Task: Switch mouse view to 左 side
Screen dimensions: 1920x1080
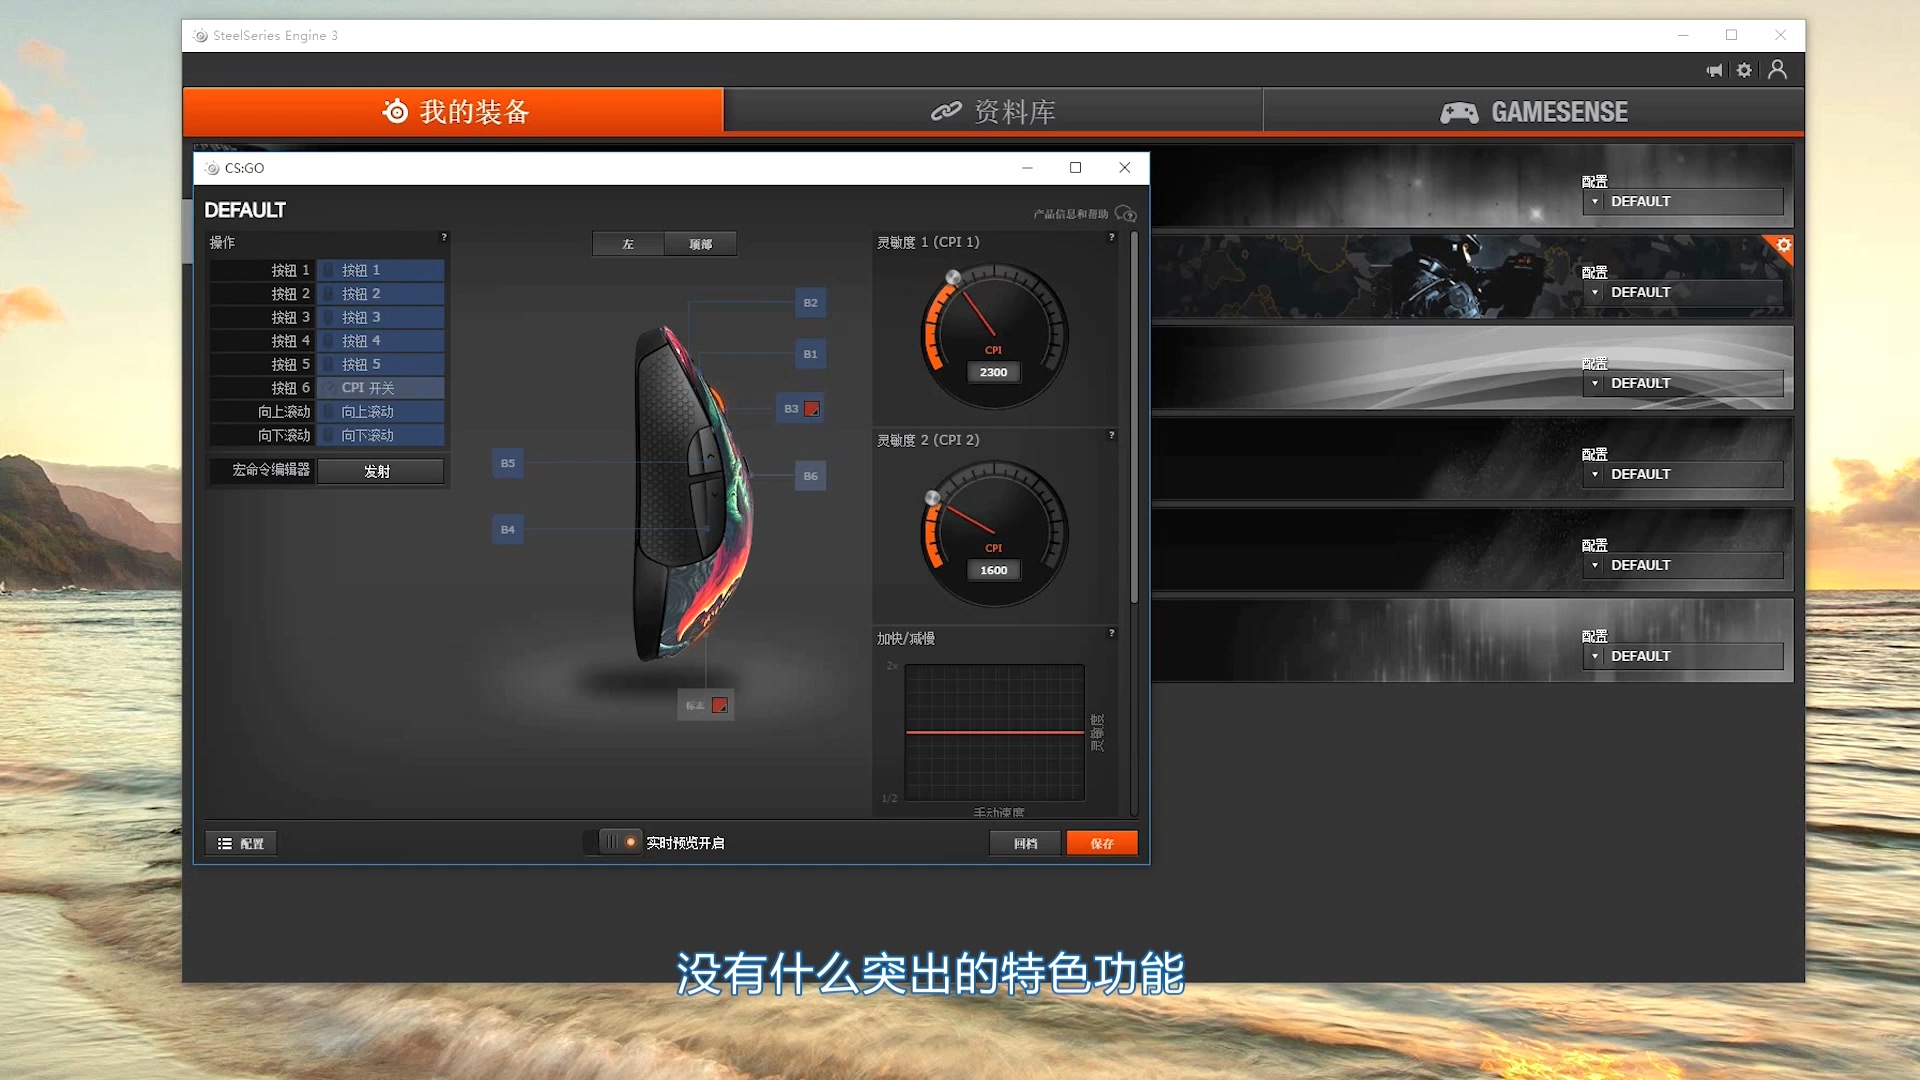Action: pyautogui.click(x=628, y=244)
